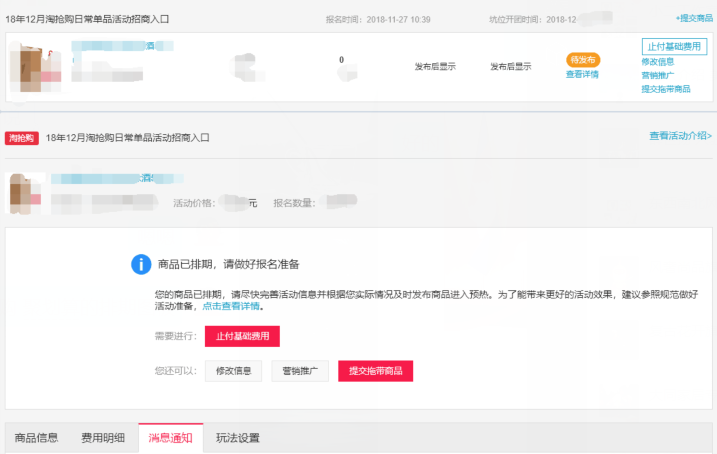Open the blurred product title link in the top row

123,46
